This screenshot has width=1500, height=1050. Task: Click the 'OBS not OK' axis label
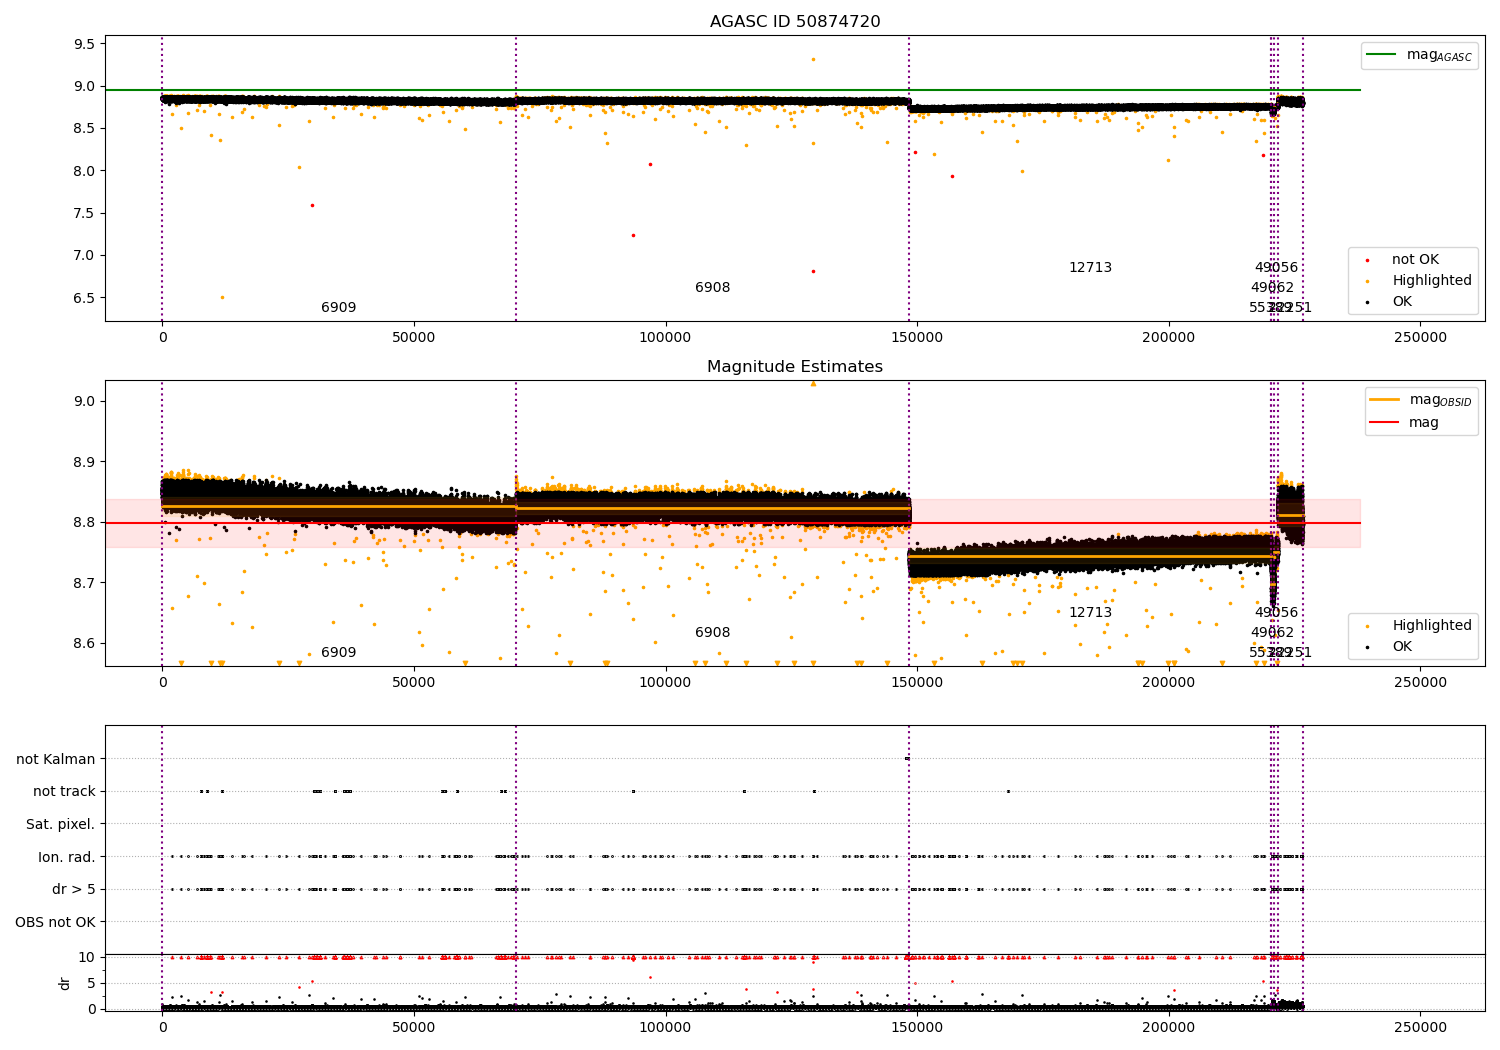[x=56, y=922]
